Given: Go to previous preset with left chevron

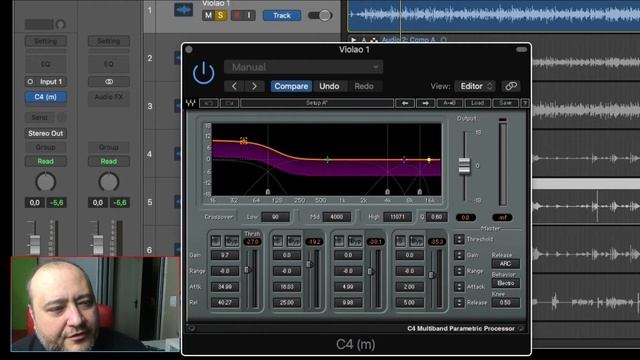Looking at the screenshot, I should pos(234,86).
